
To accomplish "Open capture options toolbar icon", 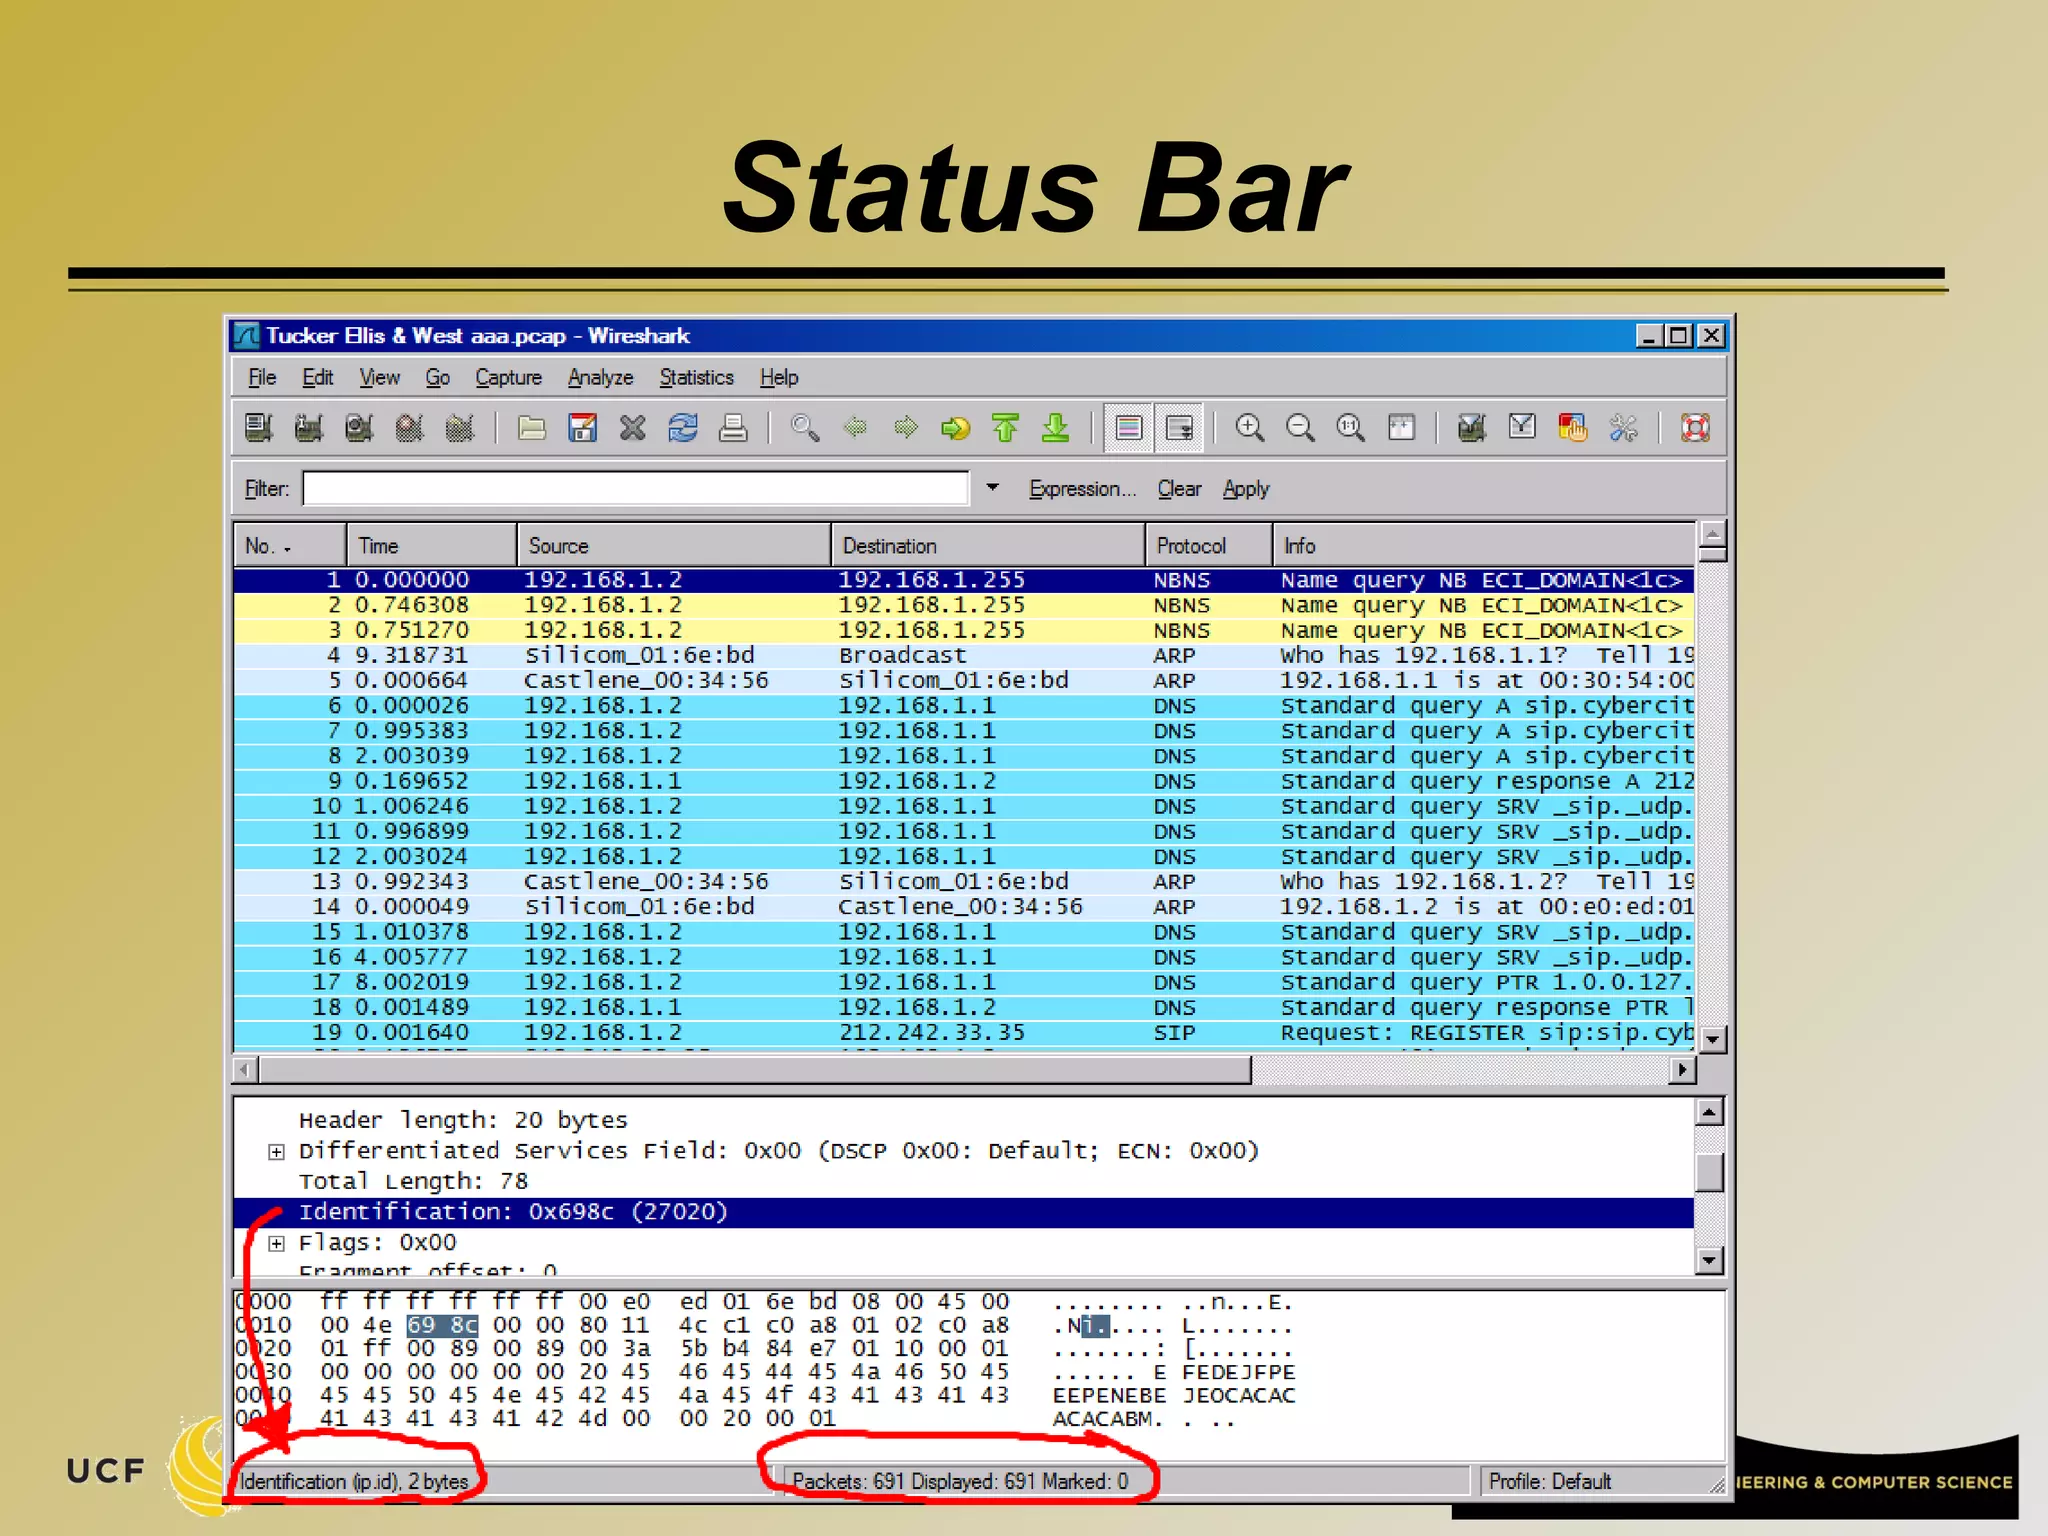I will (309, 428).
